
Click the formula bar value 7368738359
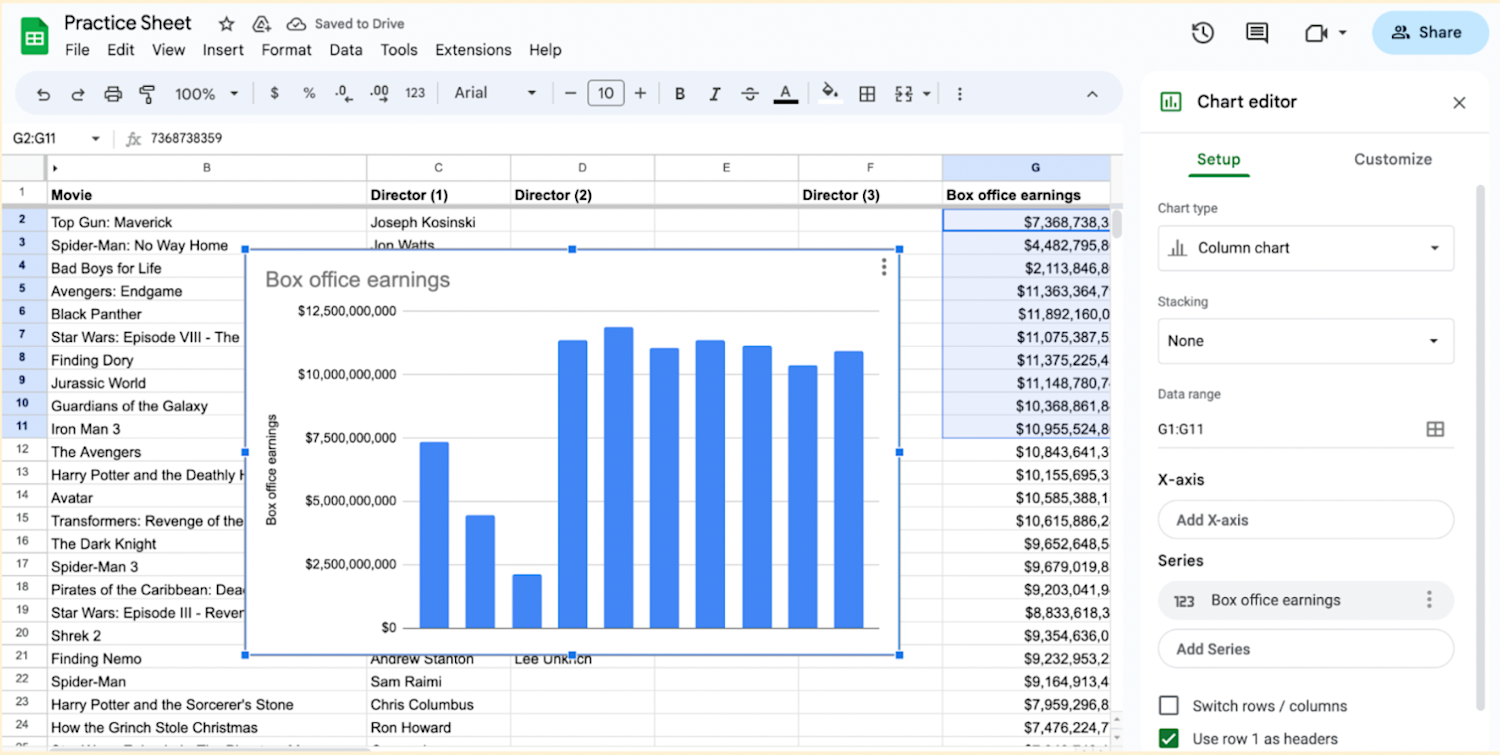click(x=187, y=139)
